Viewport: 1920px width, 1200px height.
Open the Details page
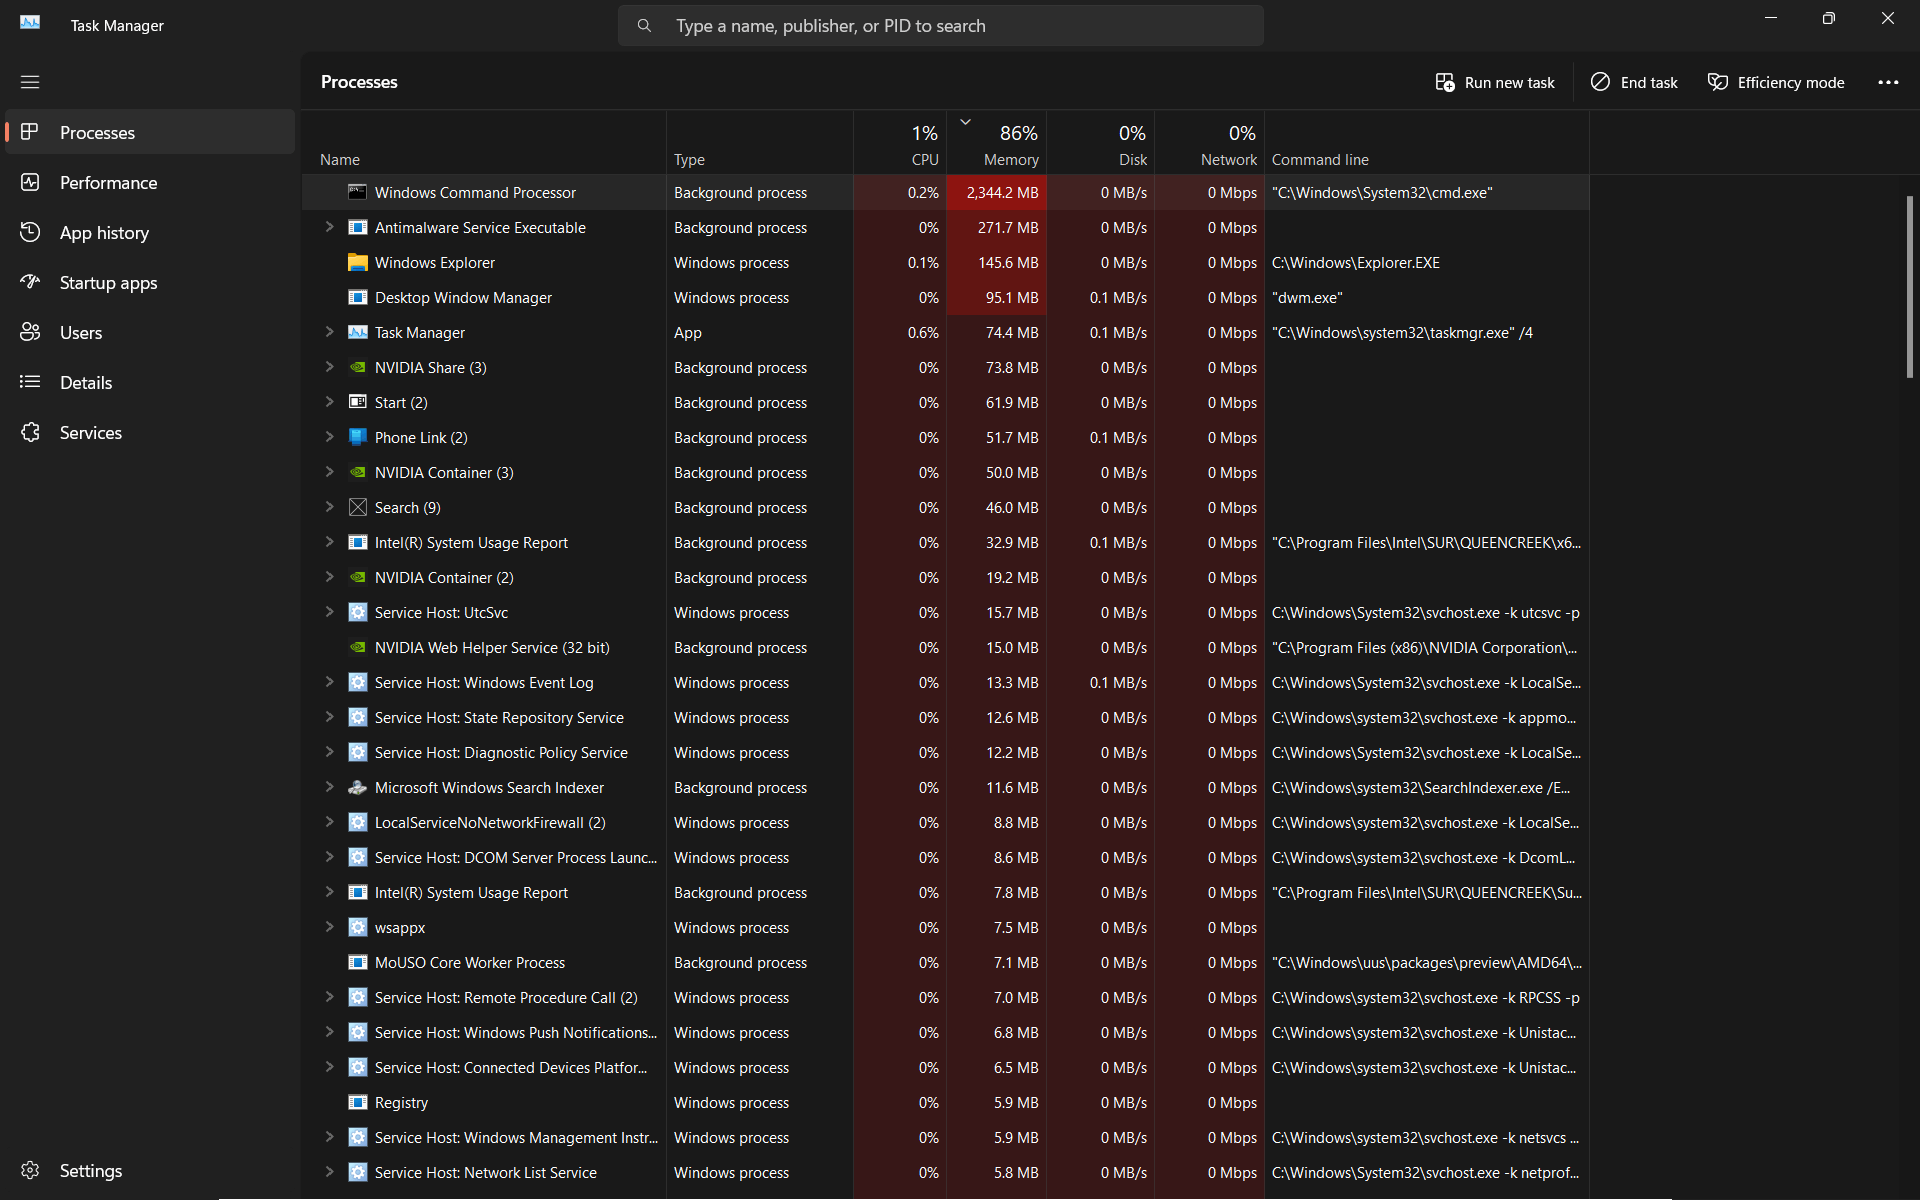[x=86, y=382]
